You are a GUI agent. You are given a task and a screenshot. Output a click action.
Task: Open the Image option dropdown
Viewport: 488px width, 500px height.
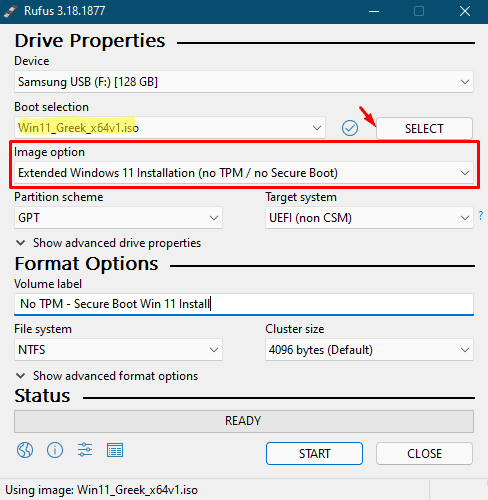[x=244, y=173]
